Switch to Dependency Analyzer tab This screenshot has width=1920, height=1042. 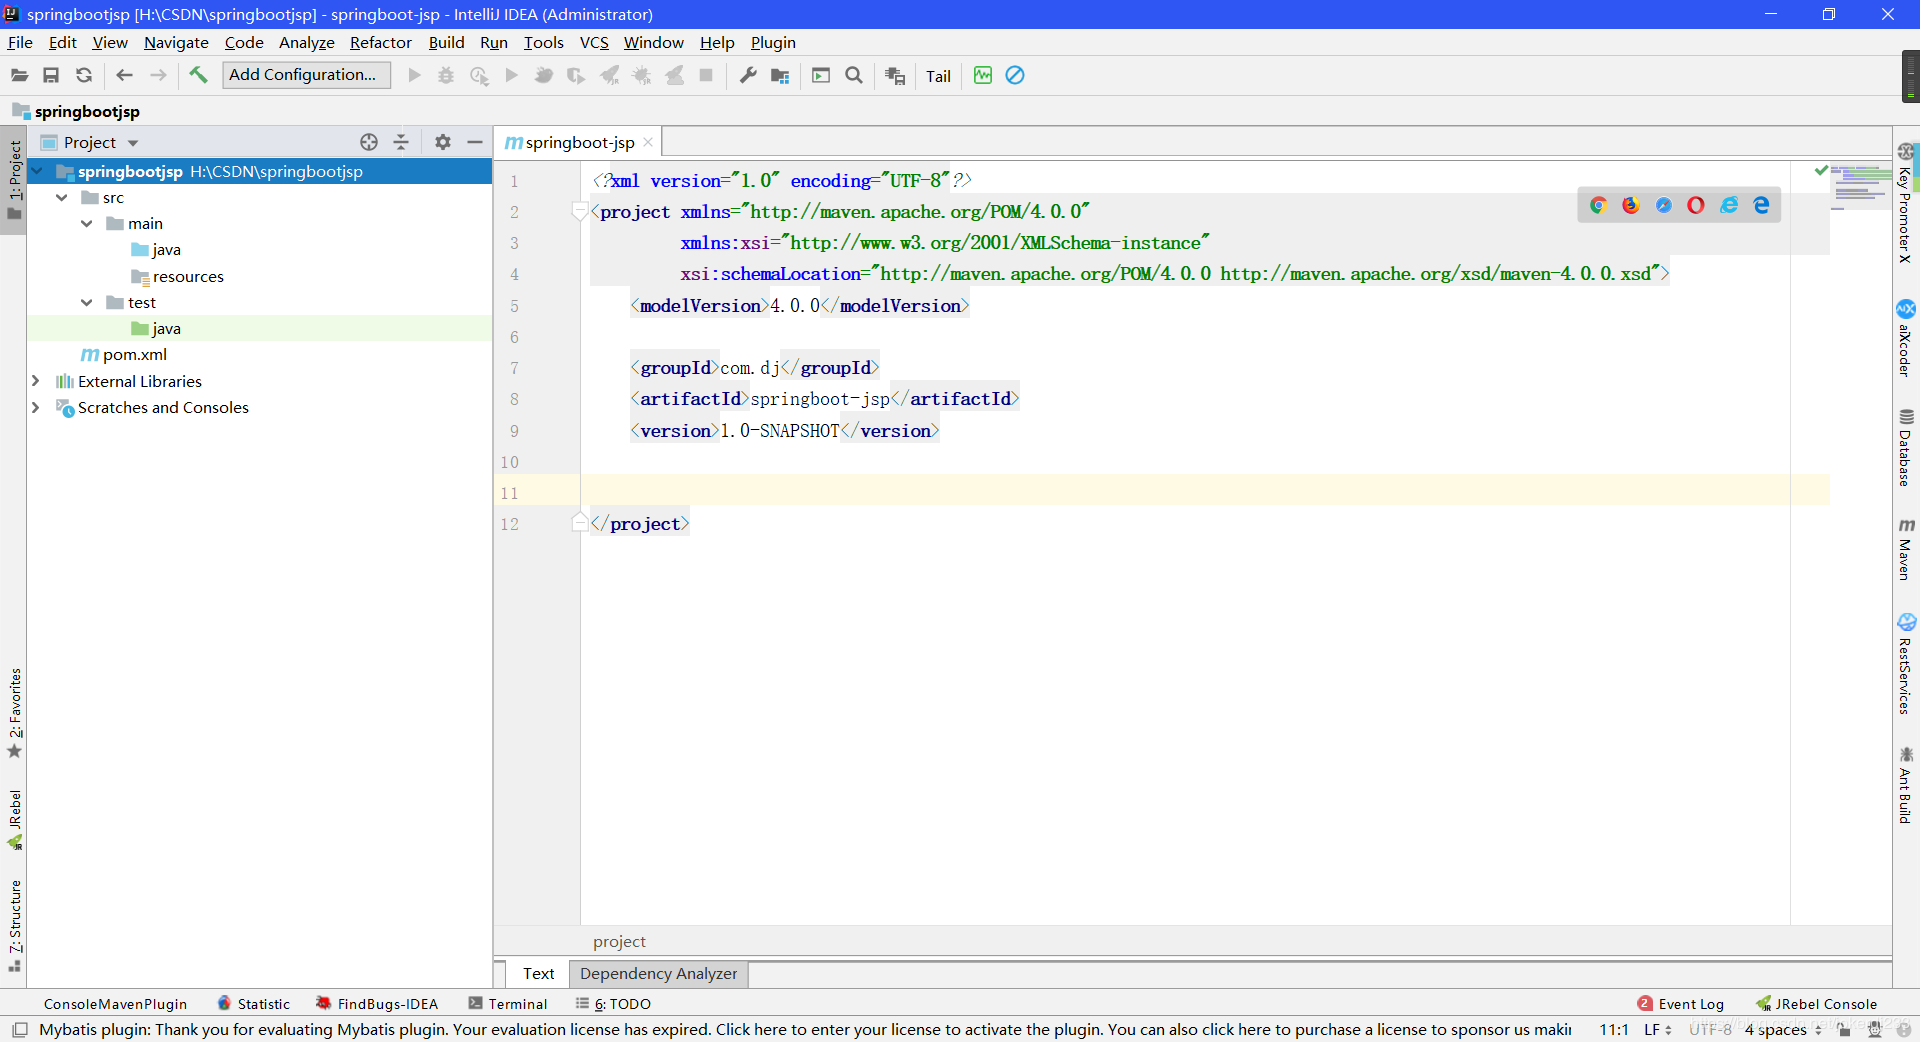point(658,973)
